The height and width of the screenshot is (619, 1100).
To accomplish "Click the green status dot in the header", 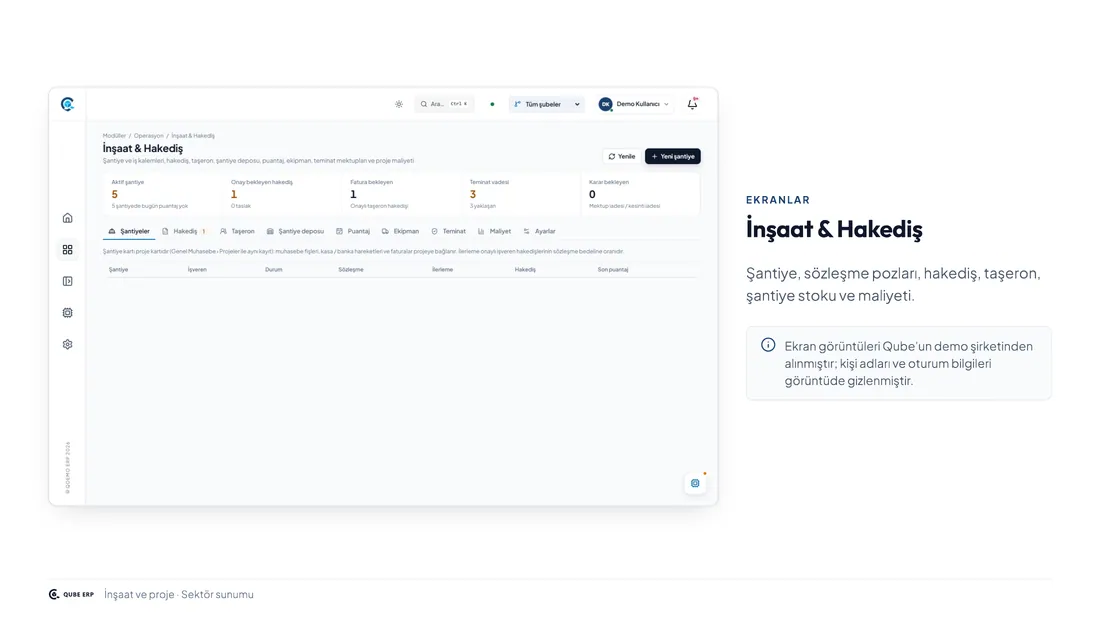I will [x=492, y=105].
